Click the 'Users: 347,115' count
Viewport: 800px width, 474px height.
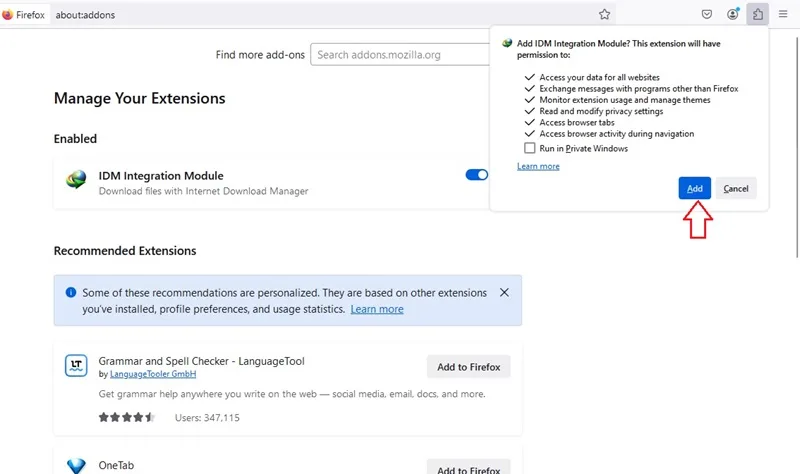[x=207, y=418]
